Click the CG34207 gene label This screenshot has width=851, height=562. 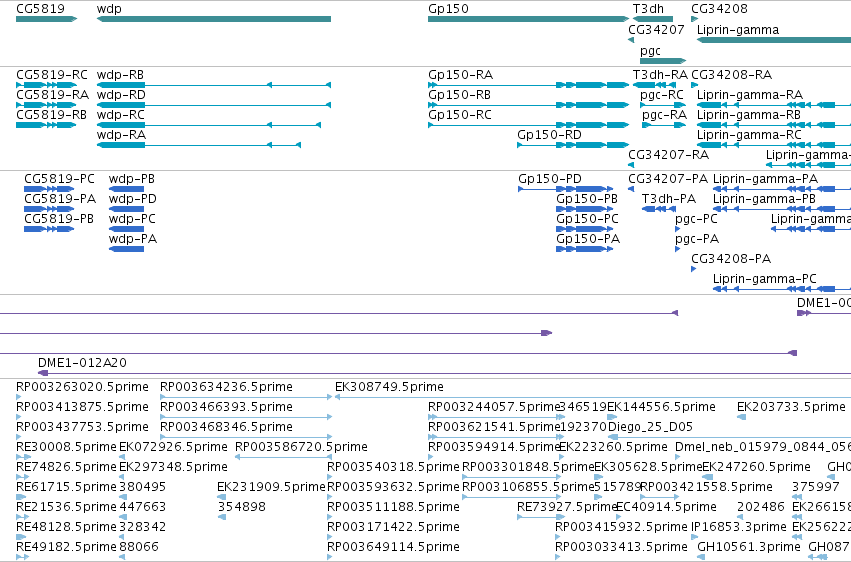click(x=656, y=30)
